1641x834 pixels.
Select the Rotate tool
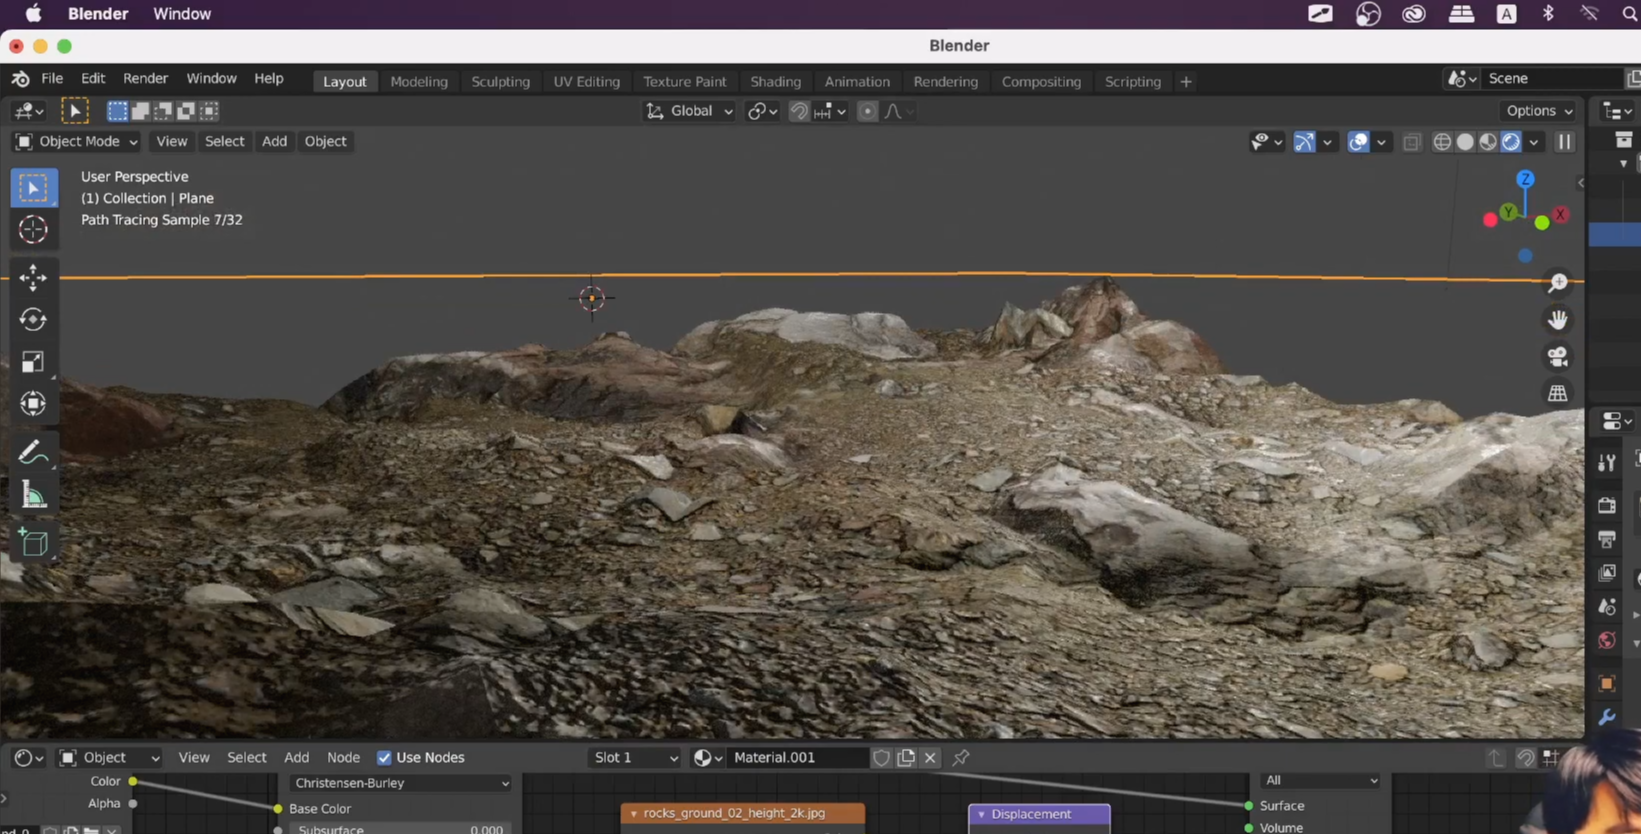click(33, 320)
